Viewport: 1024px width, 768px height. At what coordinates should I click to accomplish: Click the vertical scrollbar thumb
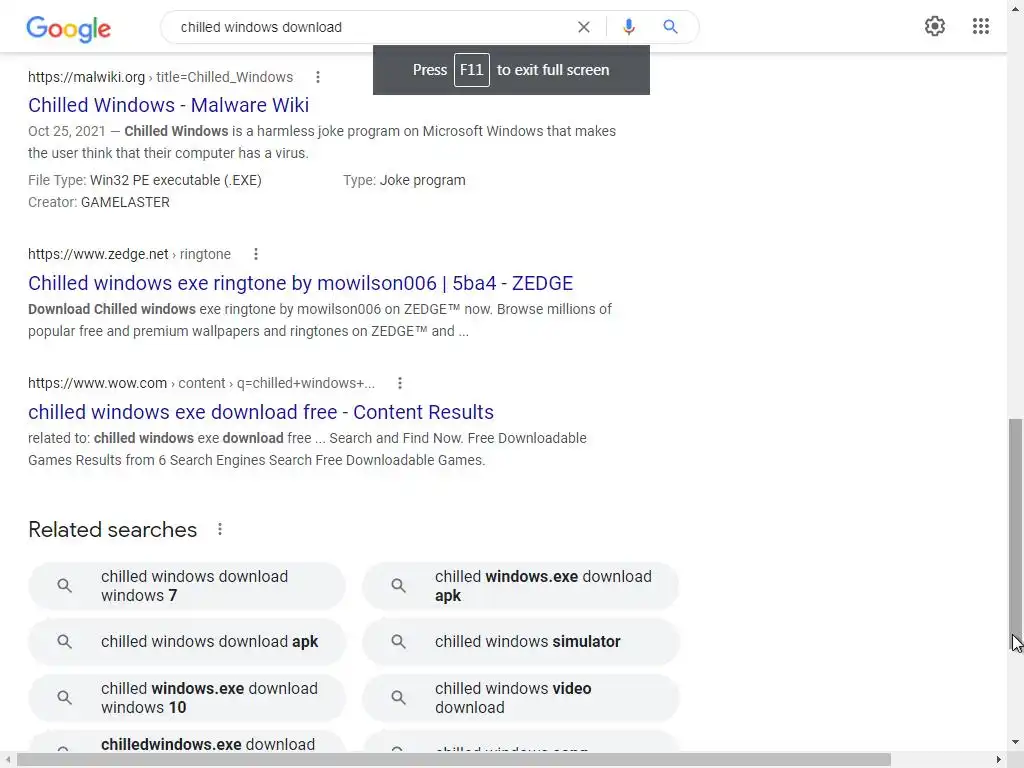point(1015,532)
